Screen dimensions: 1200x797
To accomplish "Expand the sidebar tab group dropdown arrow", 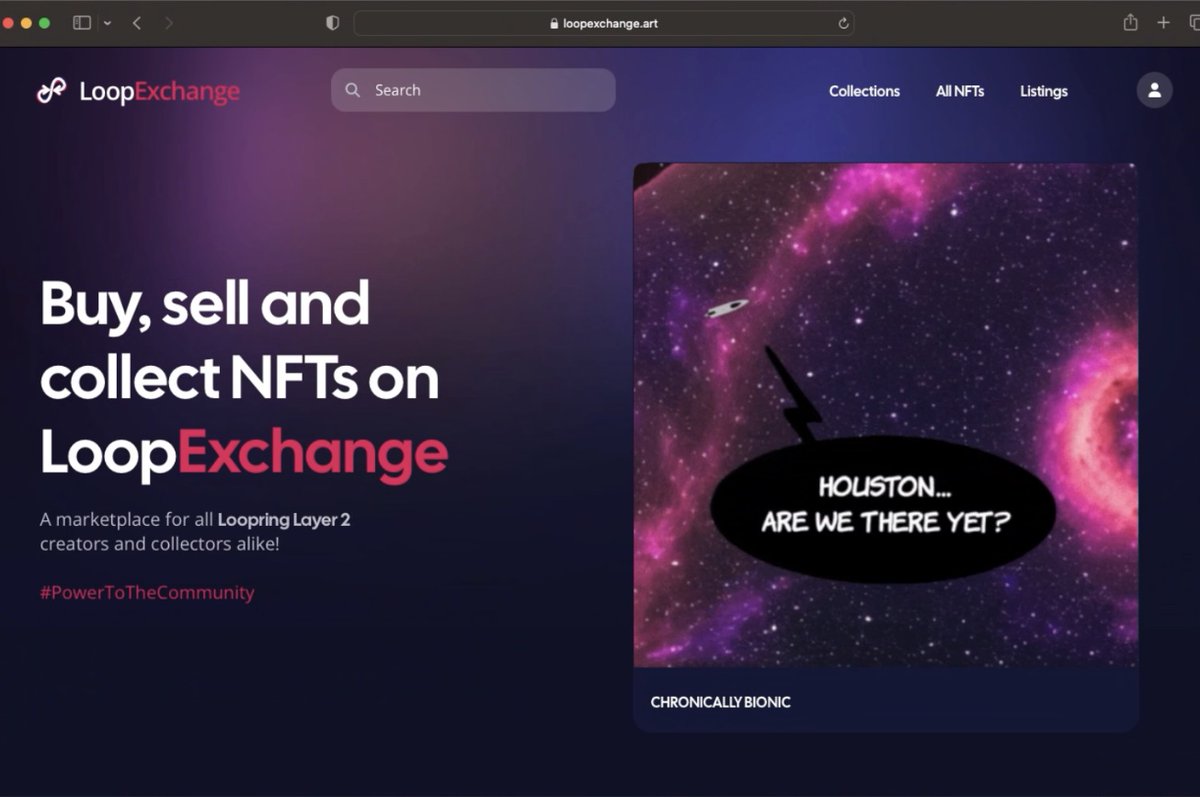I will click(107, 23).
